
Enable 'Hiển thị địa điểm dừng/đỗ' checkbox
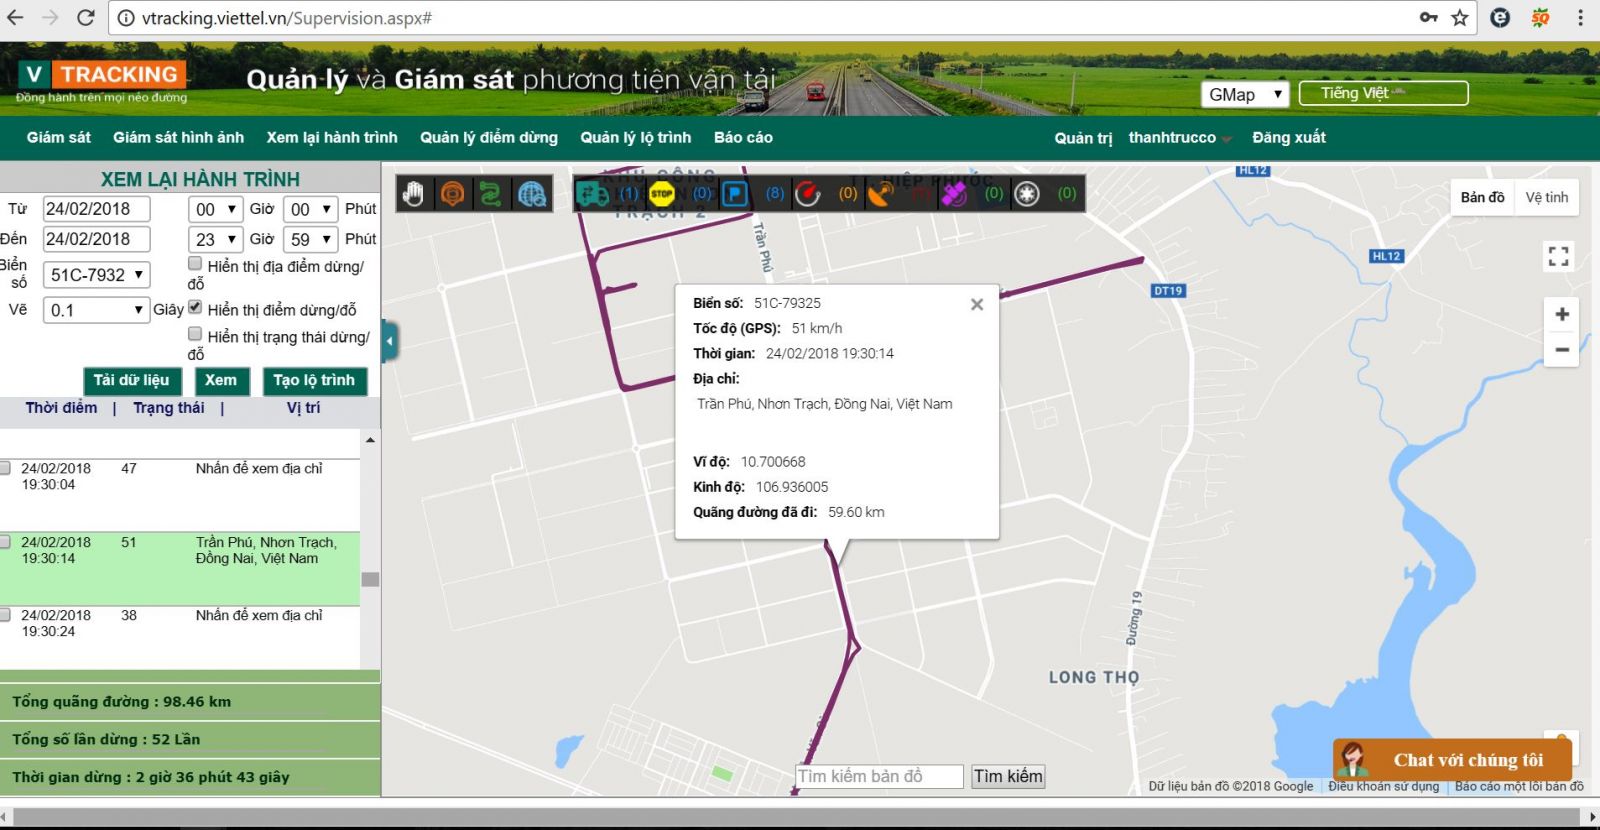195,264
